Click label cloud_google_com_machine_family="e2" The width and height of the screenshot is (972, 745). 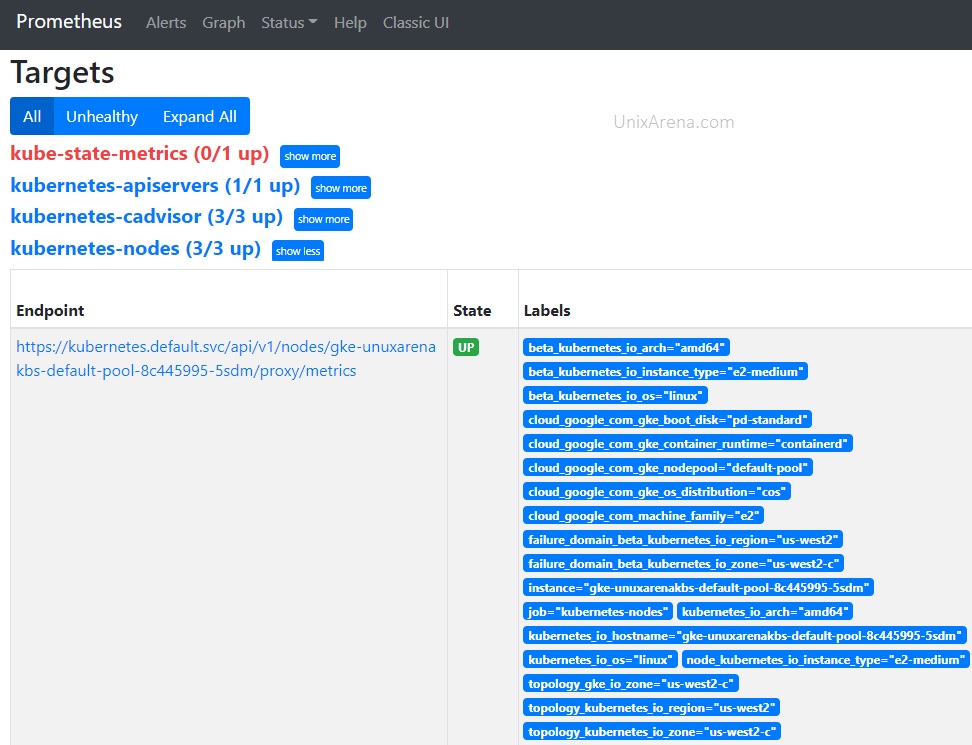(643, 516)
